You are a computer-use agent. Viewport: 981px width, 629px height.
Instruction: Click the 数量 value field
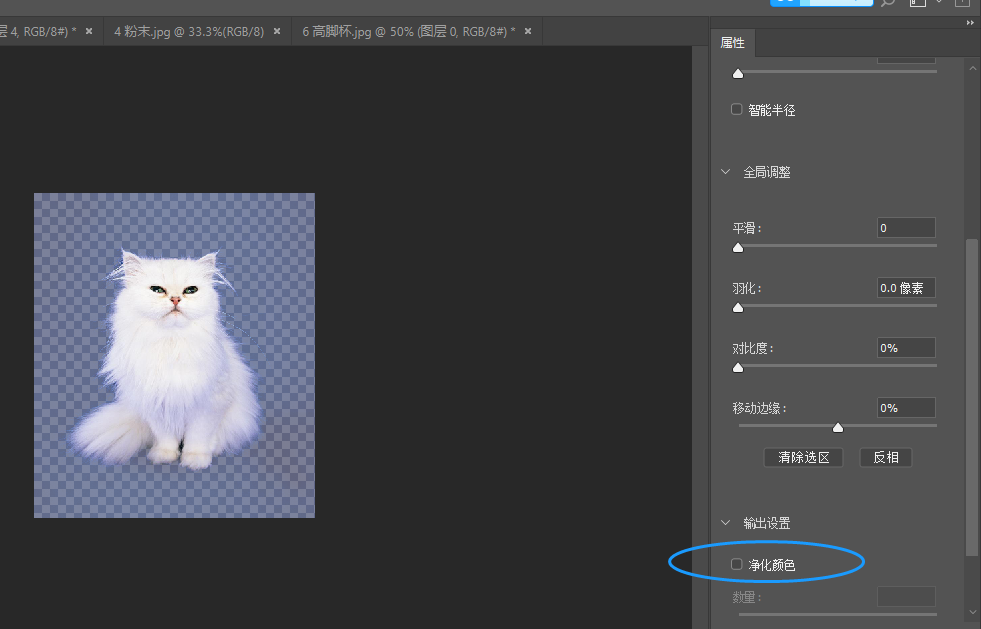pos(906,596)
